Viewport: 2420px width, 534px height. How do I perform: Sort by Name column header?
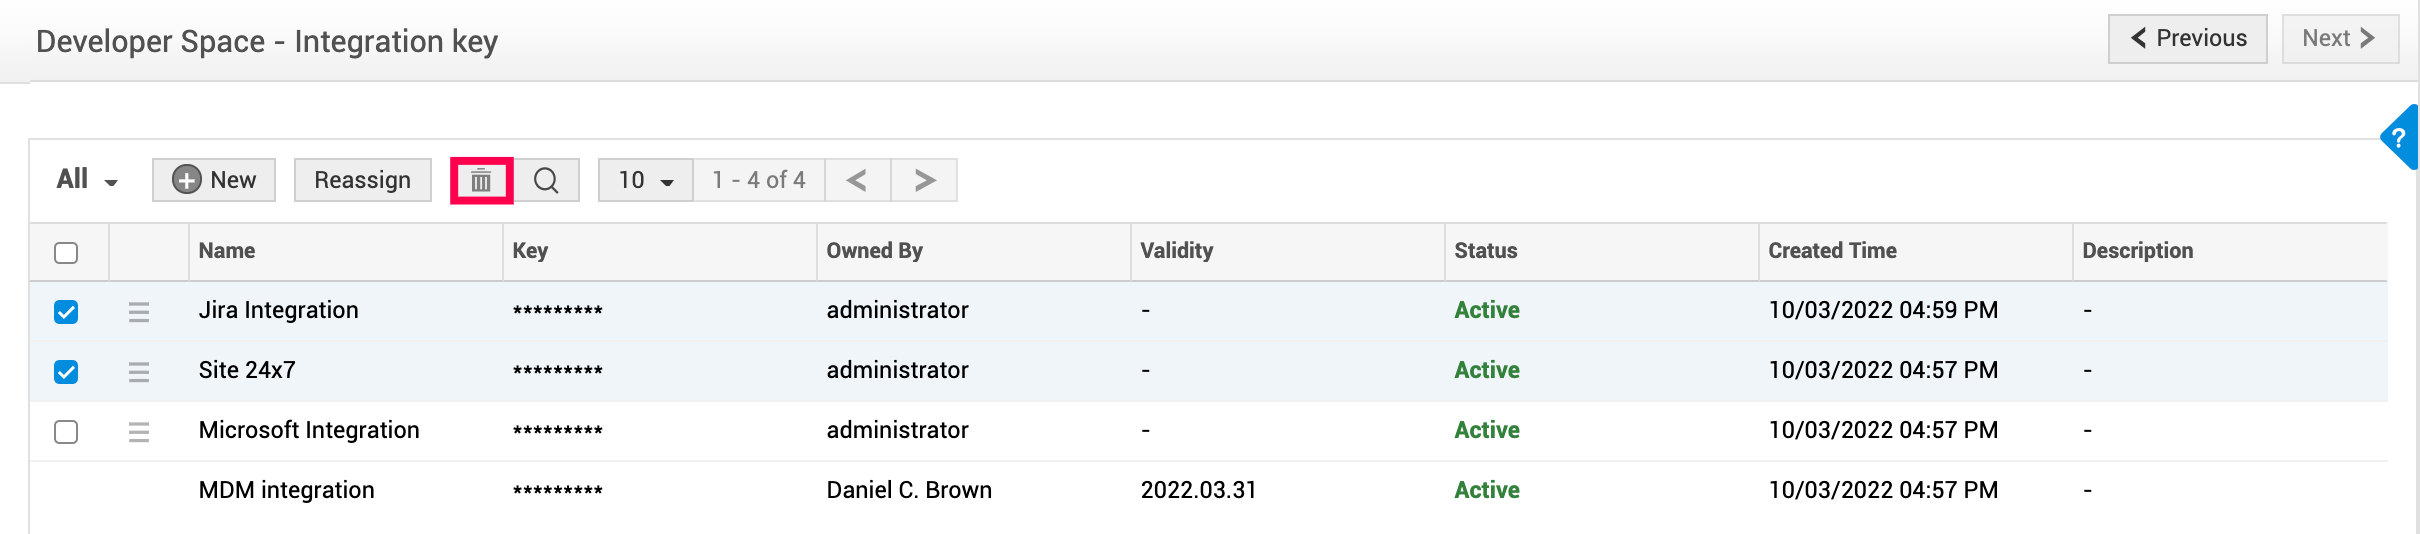point(227,251)
